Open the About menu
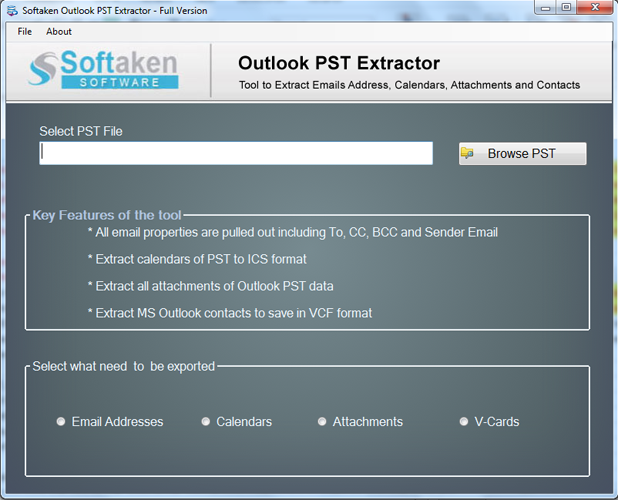Image resolution: width=618 pixels, height=500 pixels. coord(59,31)
